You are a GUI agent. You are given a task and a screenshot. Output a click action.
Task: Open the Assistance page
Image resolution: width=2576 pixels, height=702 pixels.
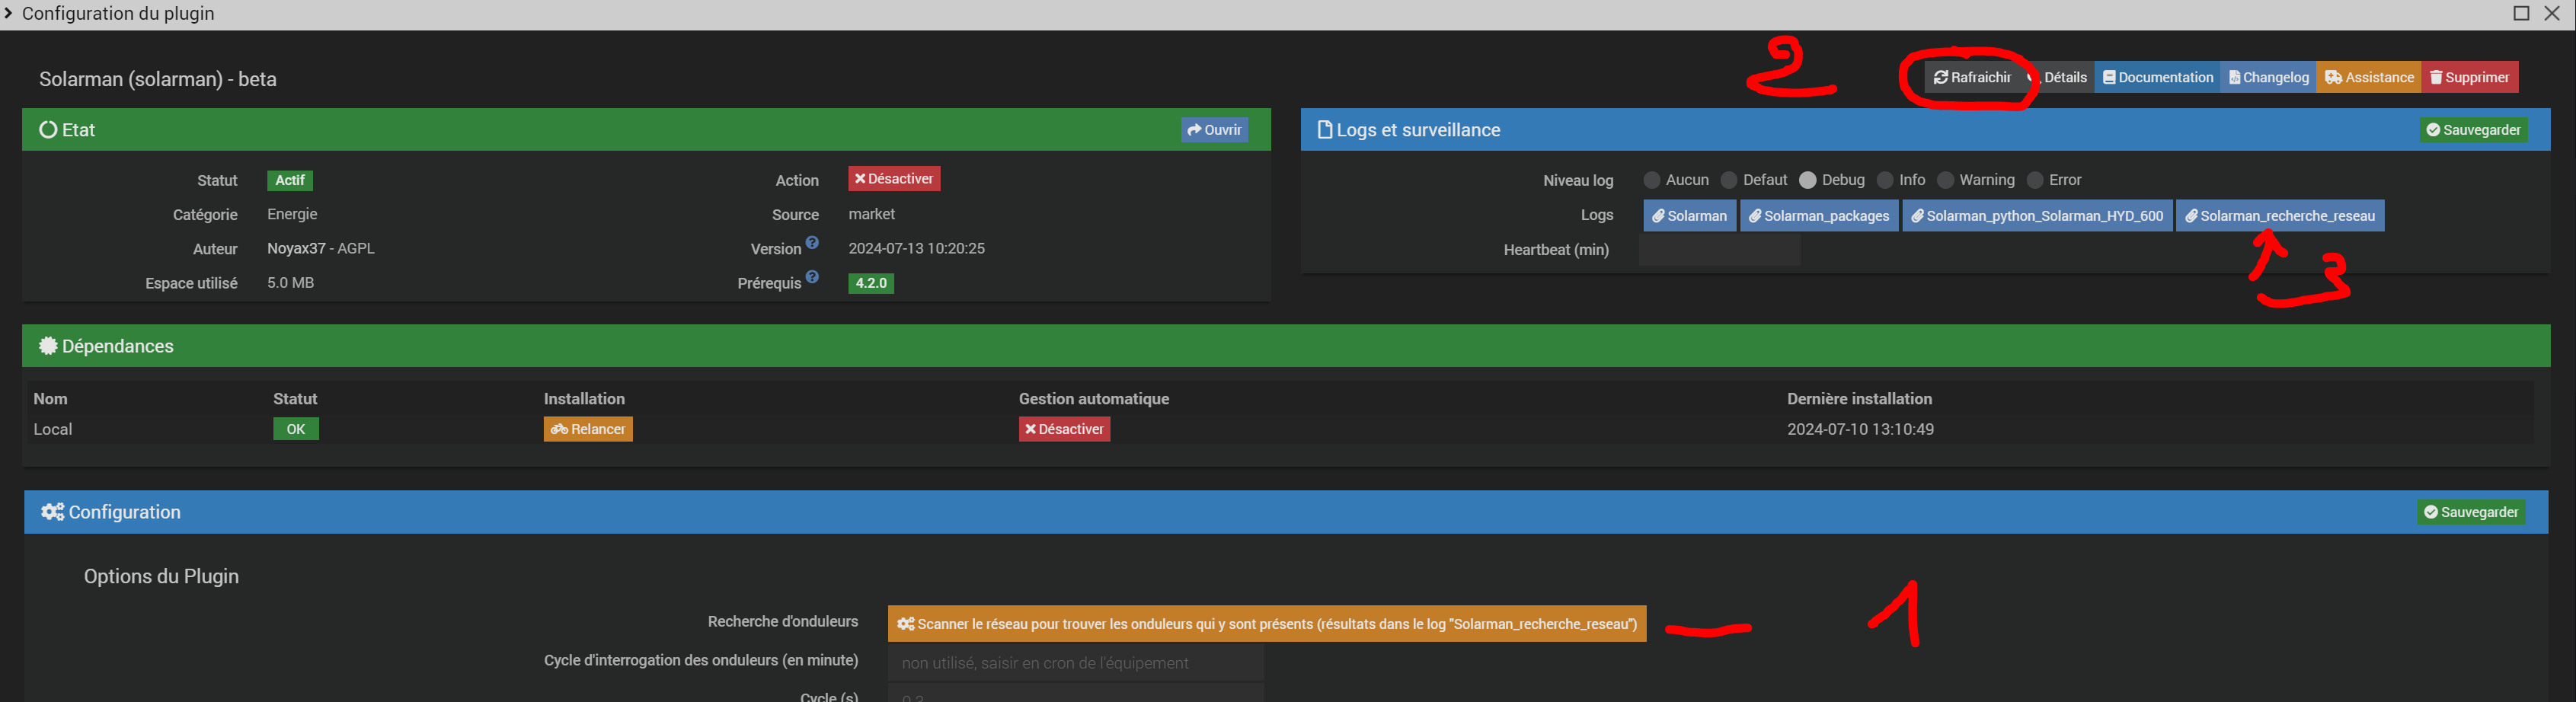(x=2369, y=77)
